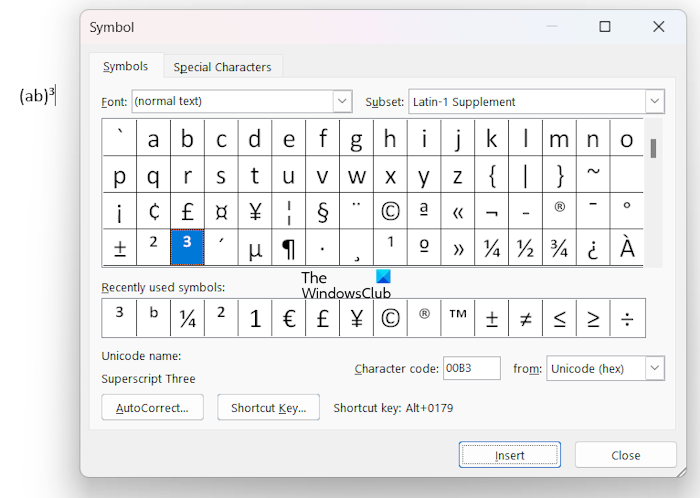This screenshot has width=700, height=498.
Task: Pick the plus-minus symbol in the symbol grid
Action: [x=120, y=247]
